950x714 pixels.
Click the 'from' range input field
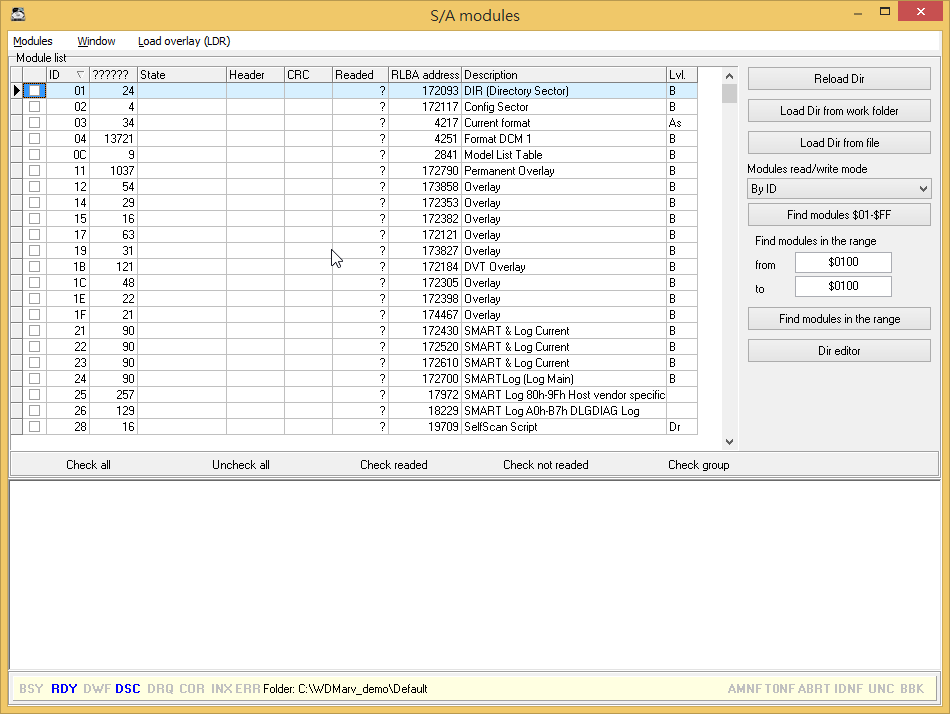[843, 263]
